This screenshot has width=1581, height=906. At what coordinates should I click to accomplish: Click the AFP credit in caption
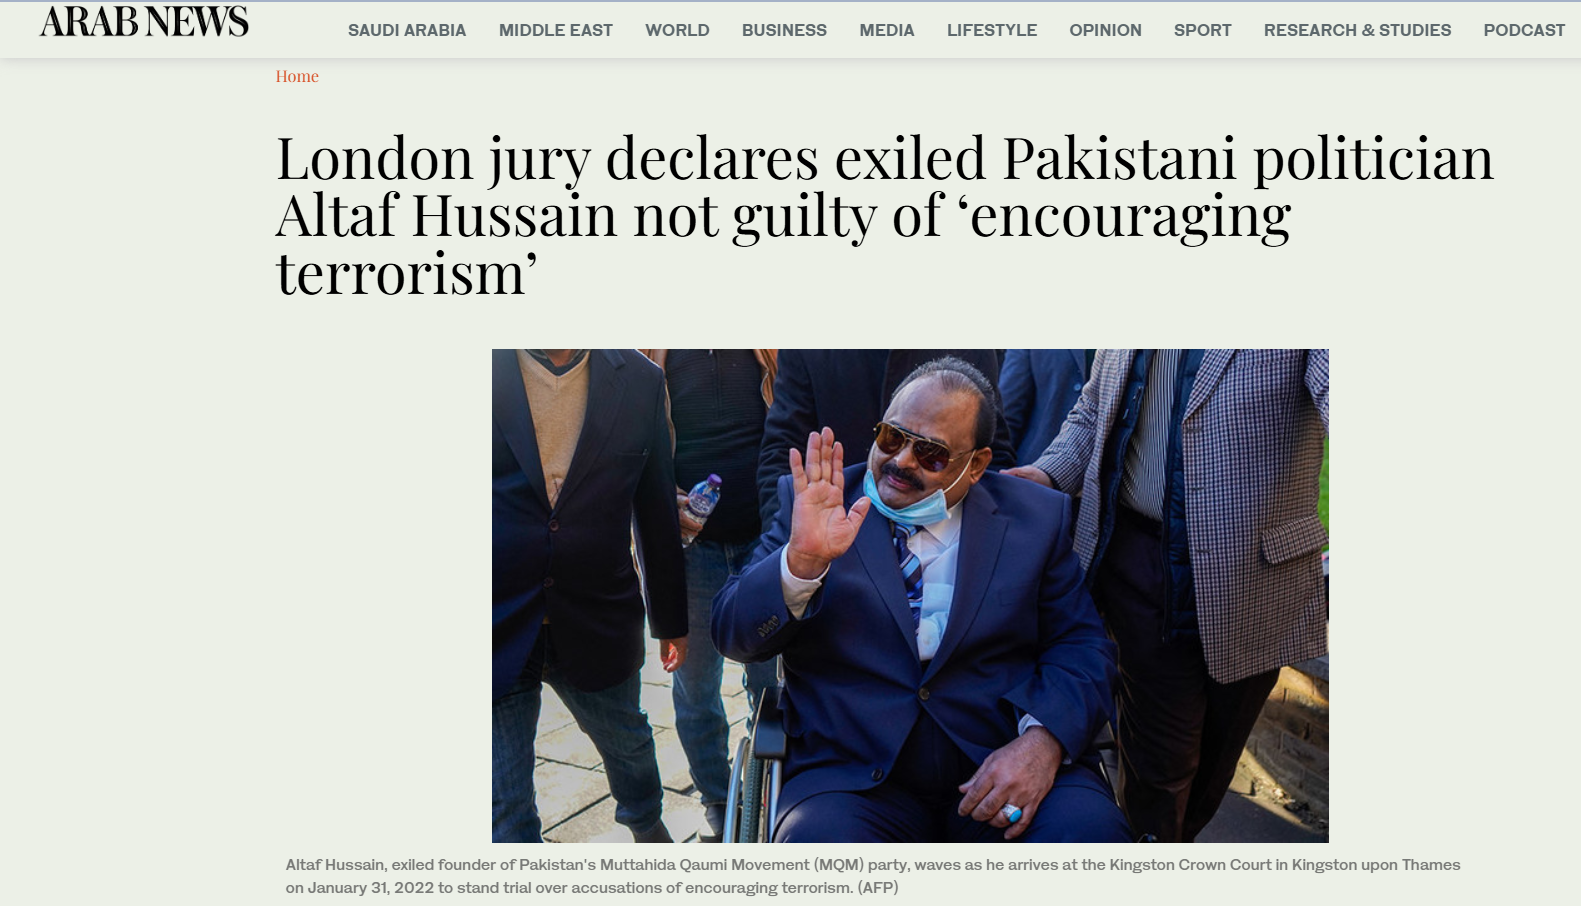(878, 887)
